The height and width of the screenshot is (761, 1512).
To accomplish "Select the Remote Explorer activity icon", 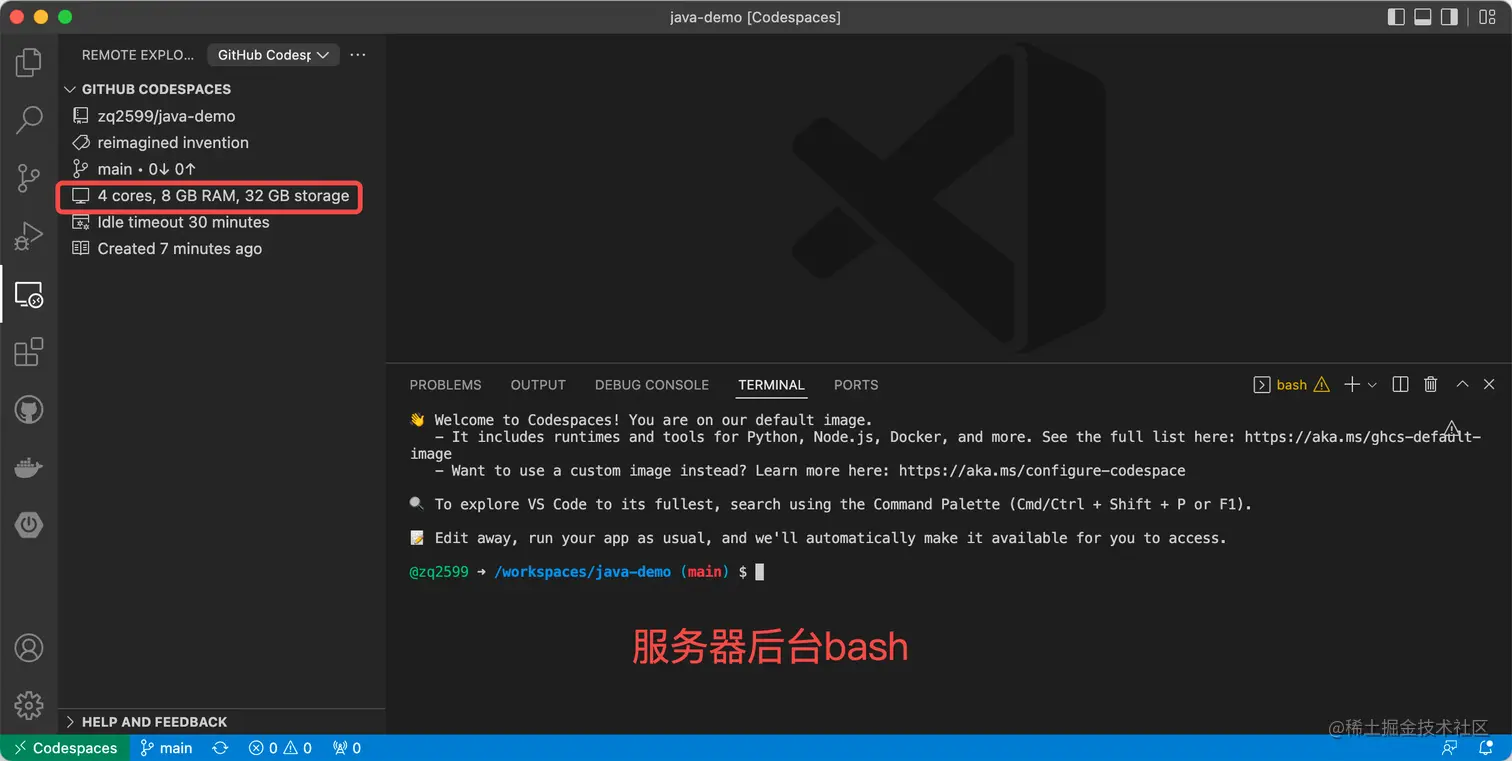I will click(29, 295).
